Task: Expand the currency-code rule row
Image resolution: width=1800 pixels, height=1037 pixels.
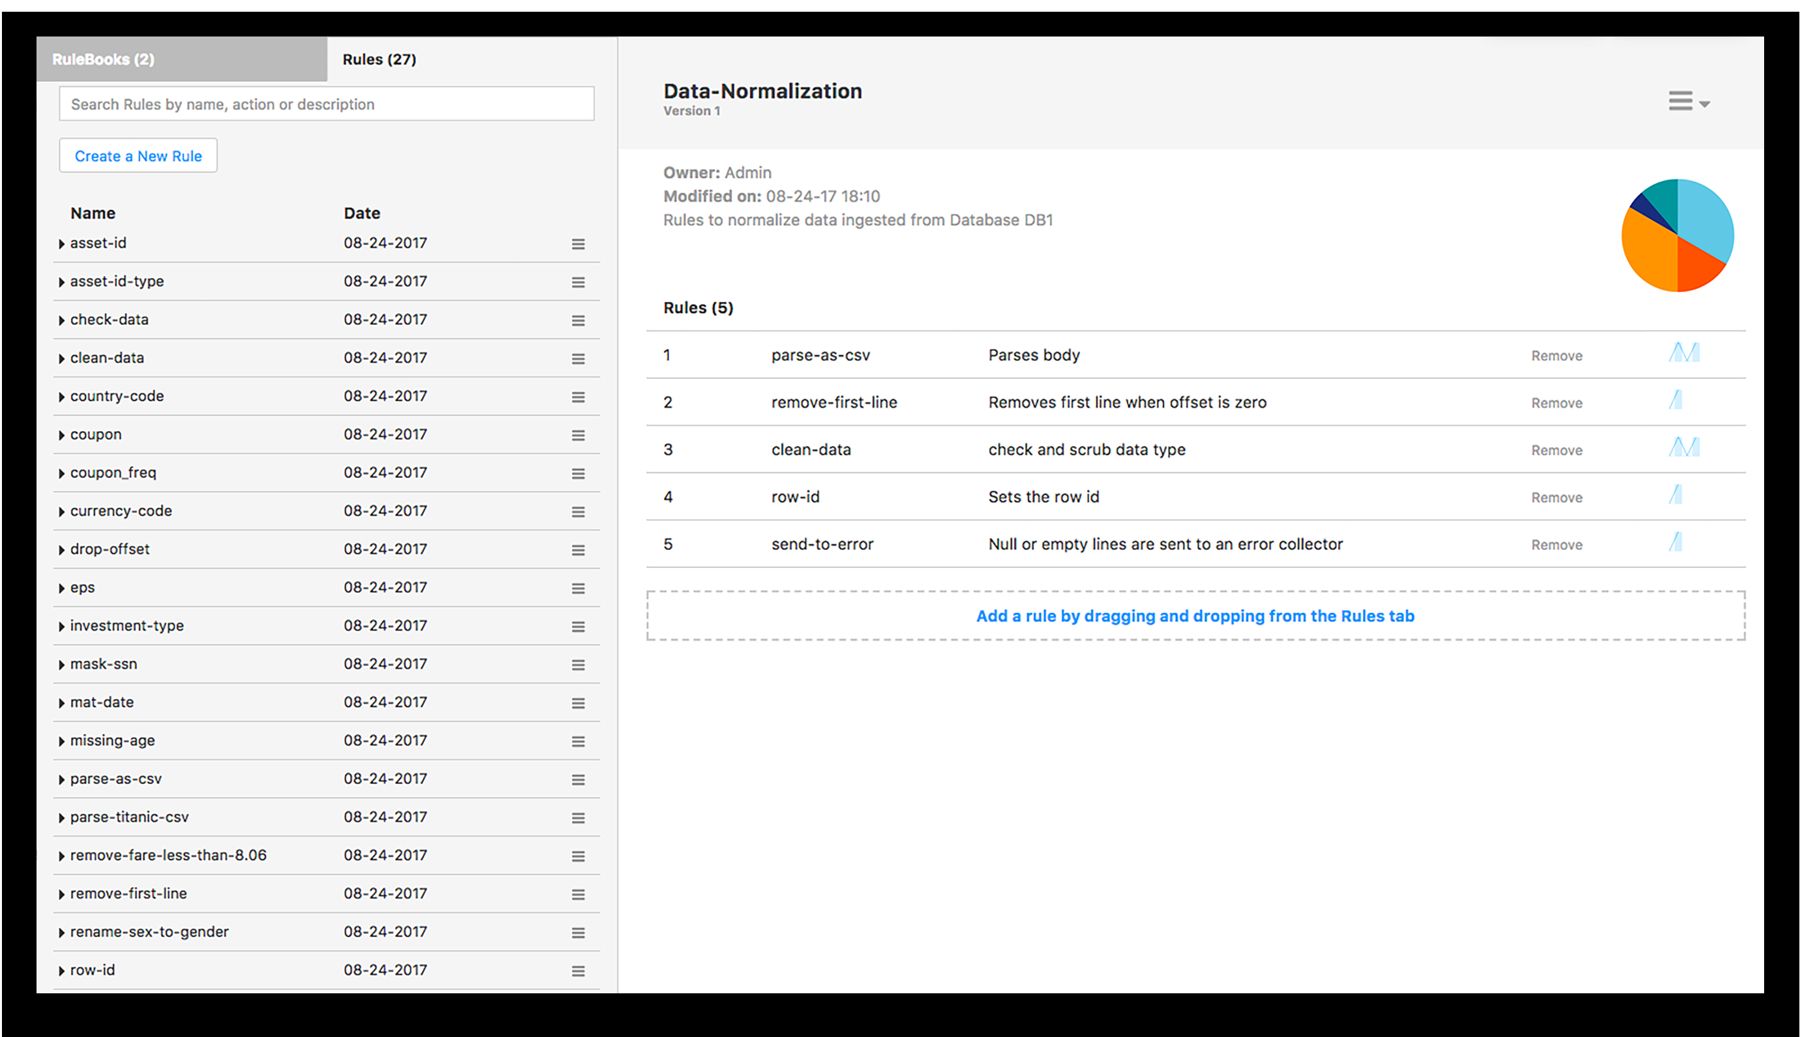Action: pyautogui.click(x=61, y=512)
